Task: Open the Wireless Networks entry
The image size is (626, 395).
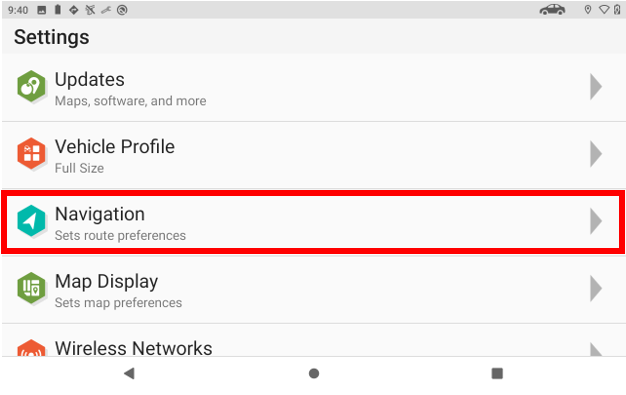Action: [313, 340]
